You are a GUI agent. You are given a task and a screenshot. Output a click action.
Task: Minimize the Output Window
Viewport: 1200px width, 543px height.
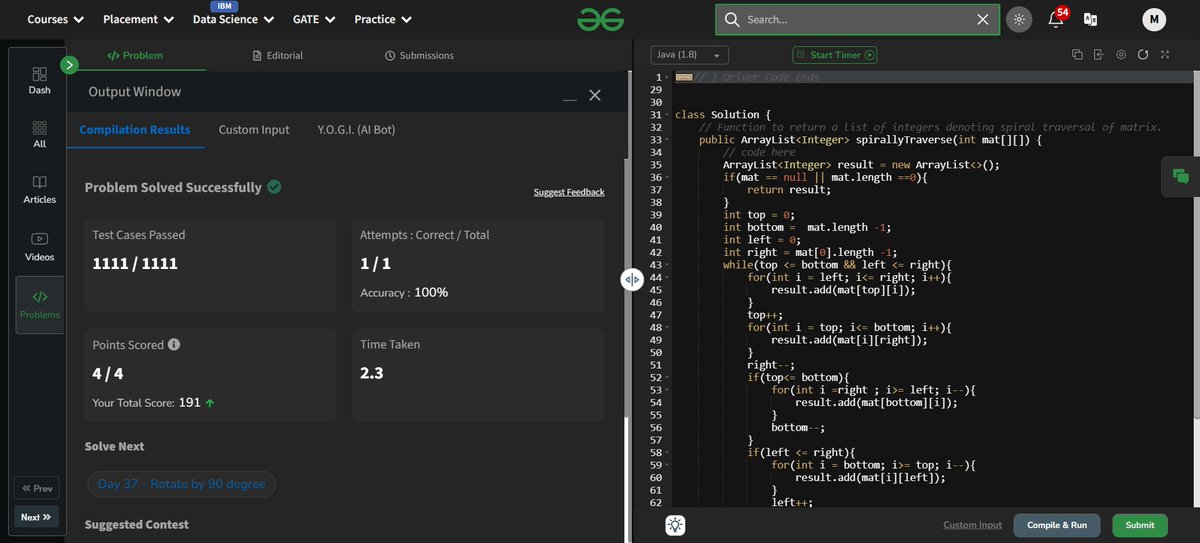point(569,97)
